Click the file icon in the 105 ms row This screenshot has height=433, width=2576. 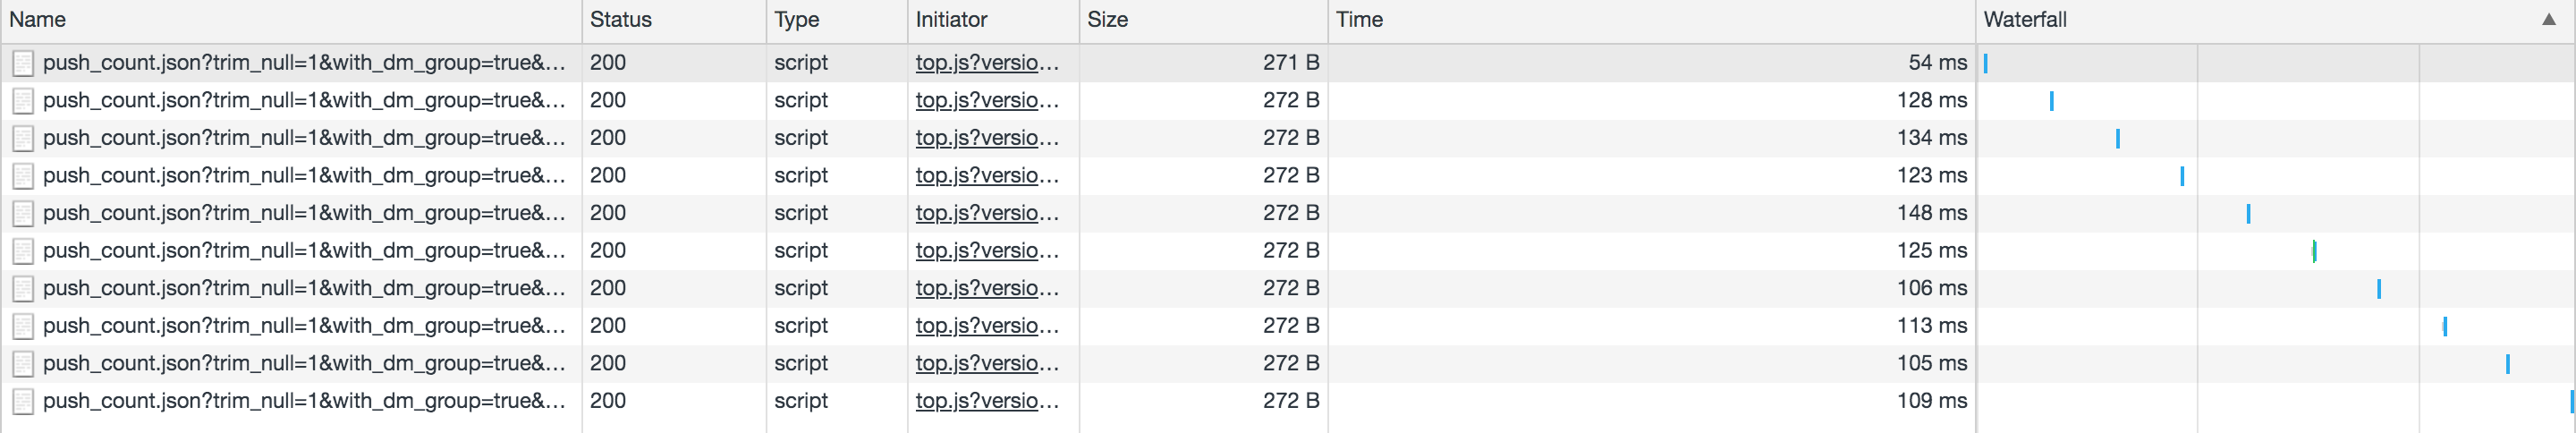(x=23, y=364)
